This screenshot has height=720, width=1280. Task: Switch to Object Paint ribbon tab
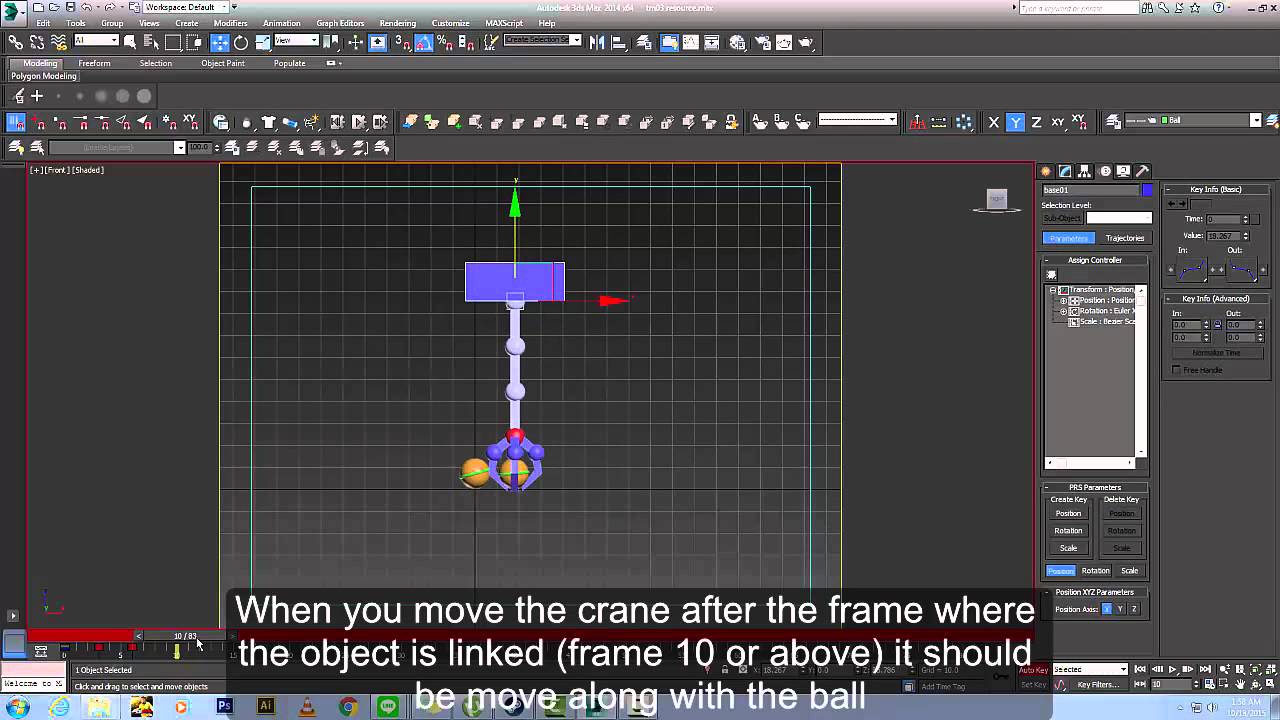click(x=222, y=63)
